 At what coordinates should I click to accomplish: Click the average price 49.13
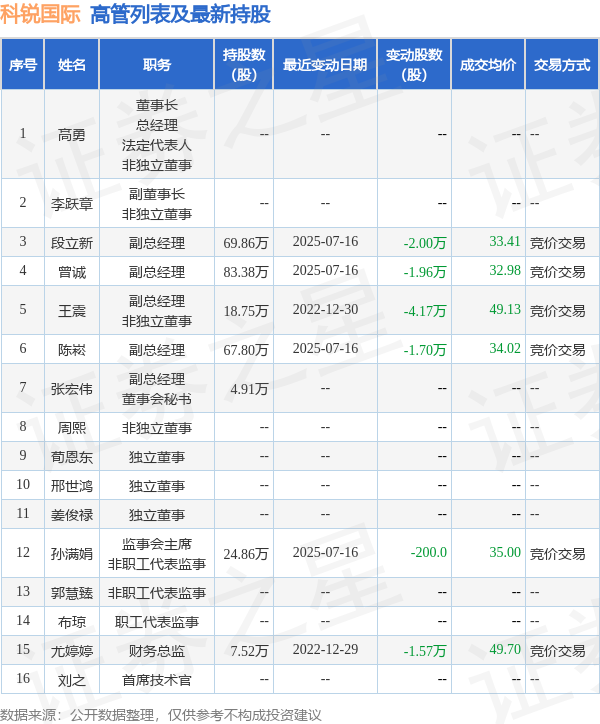tap(505, 309)
